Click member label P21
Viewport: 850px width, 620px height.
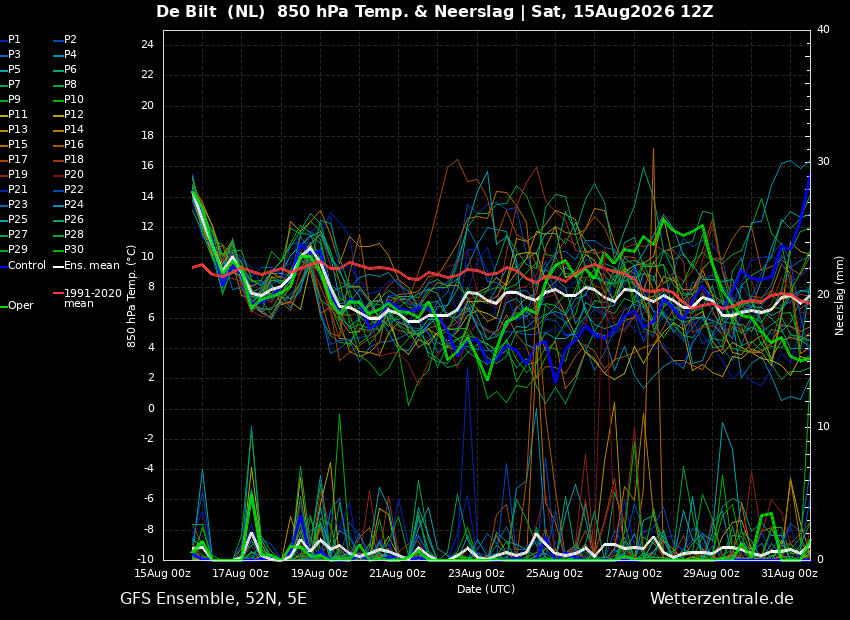coord(17,189)
